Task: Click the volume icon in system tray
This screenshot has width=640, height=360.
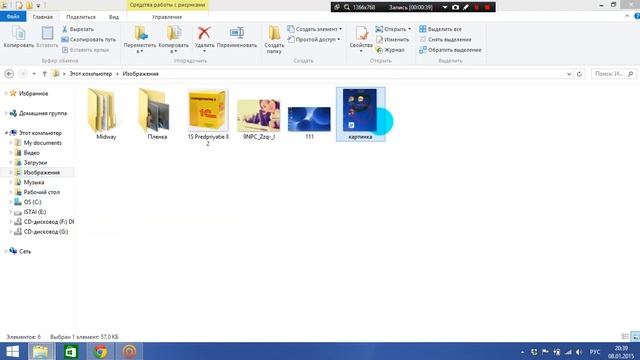Action: (579, 352)
